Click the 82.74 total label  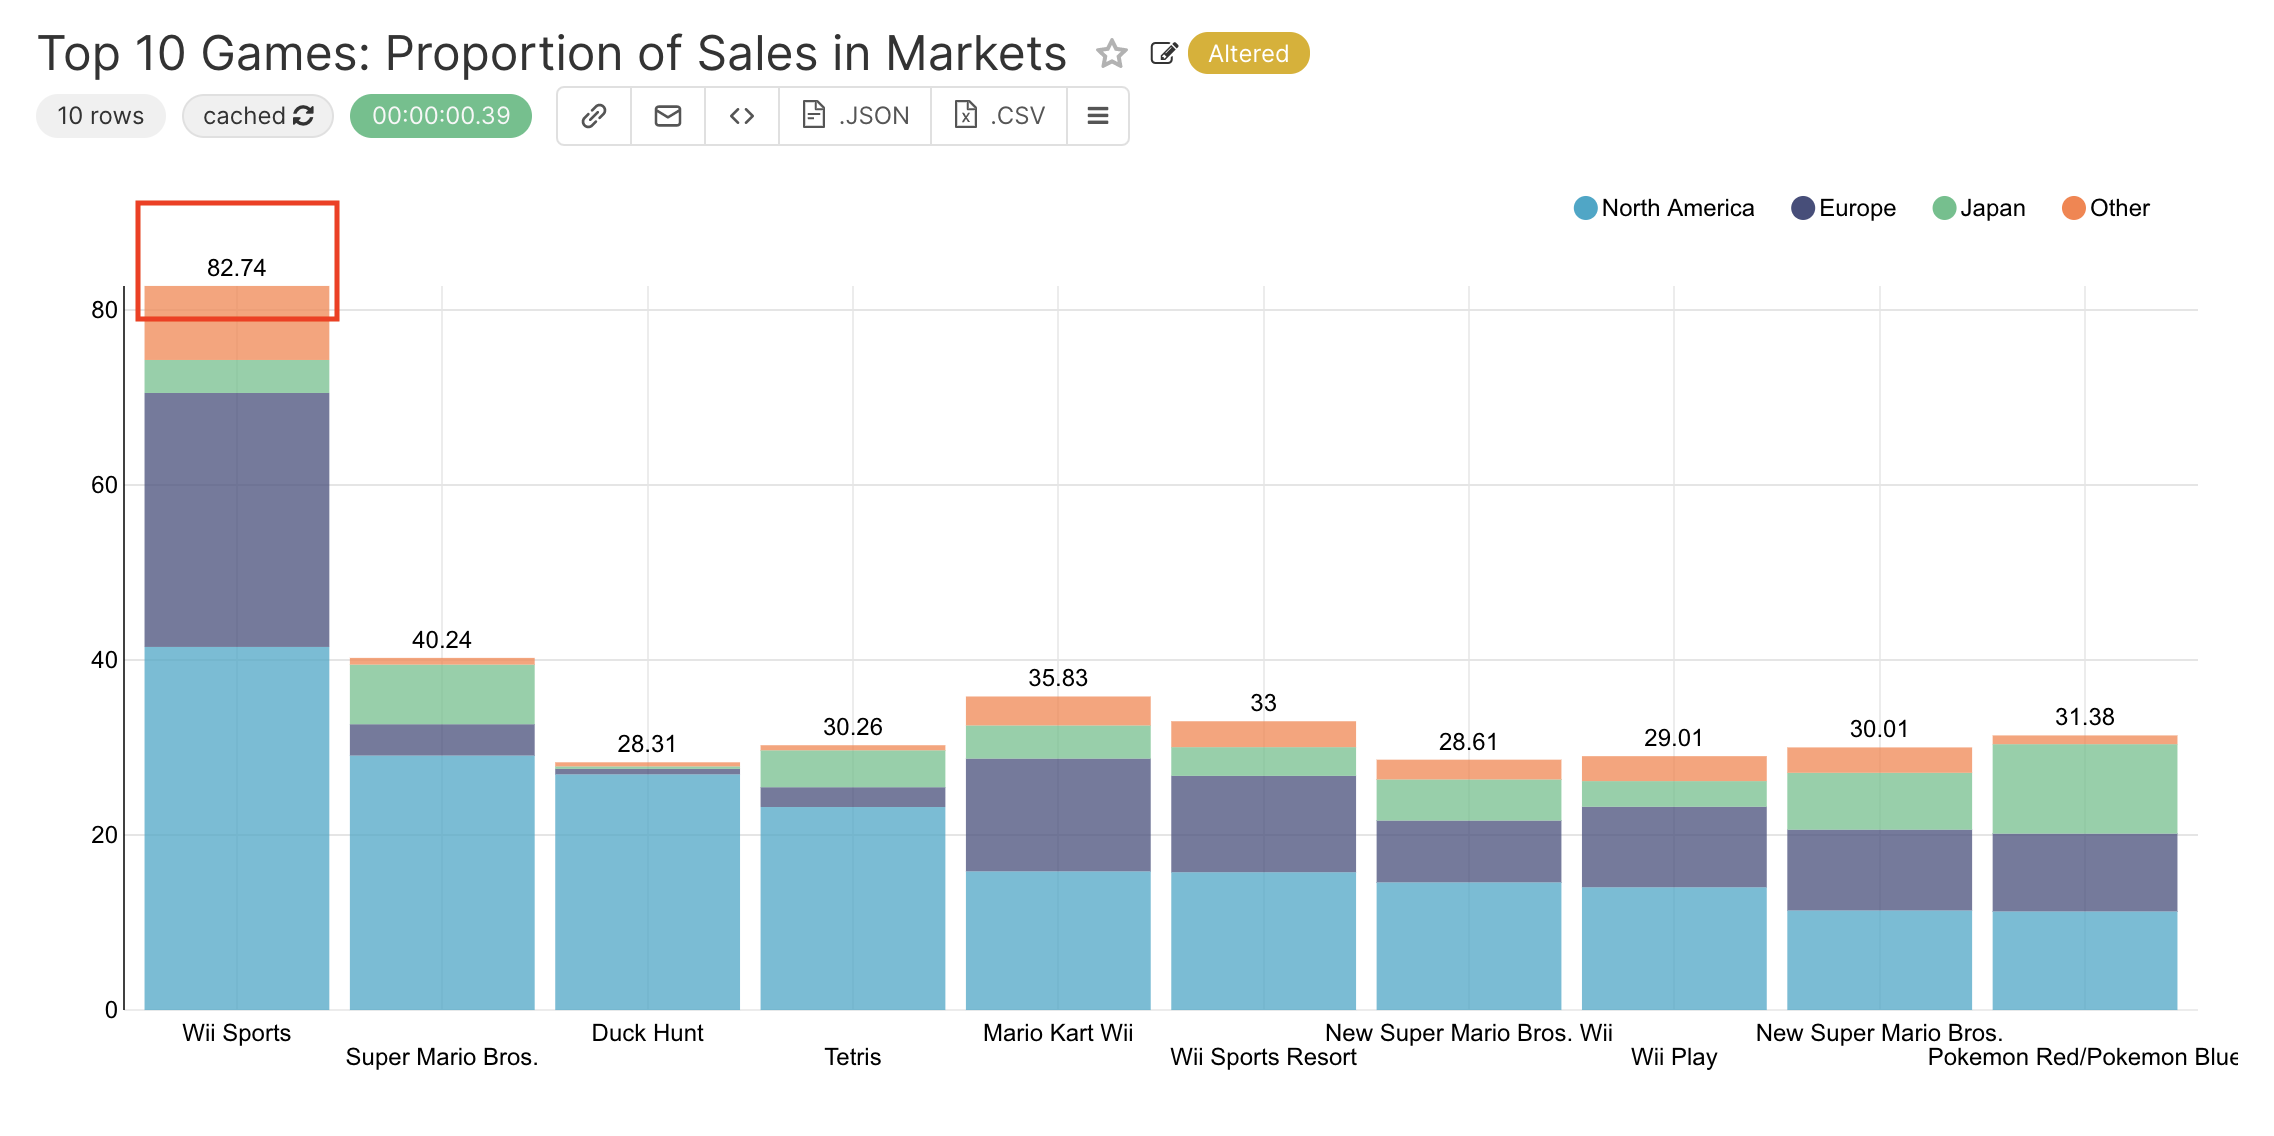pos(237,268)
